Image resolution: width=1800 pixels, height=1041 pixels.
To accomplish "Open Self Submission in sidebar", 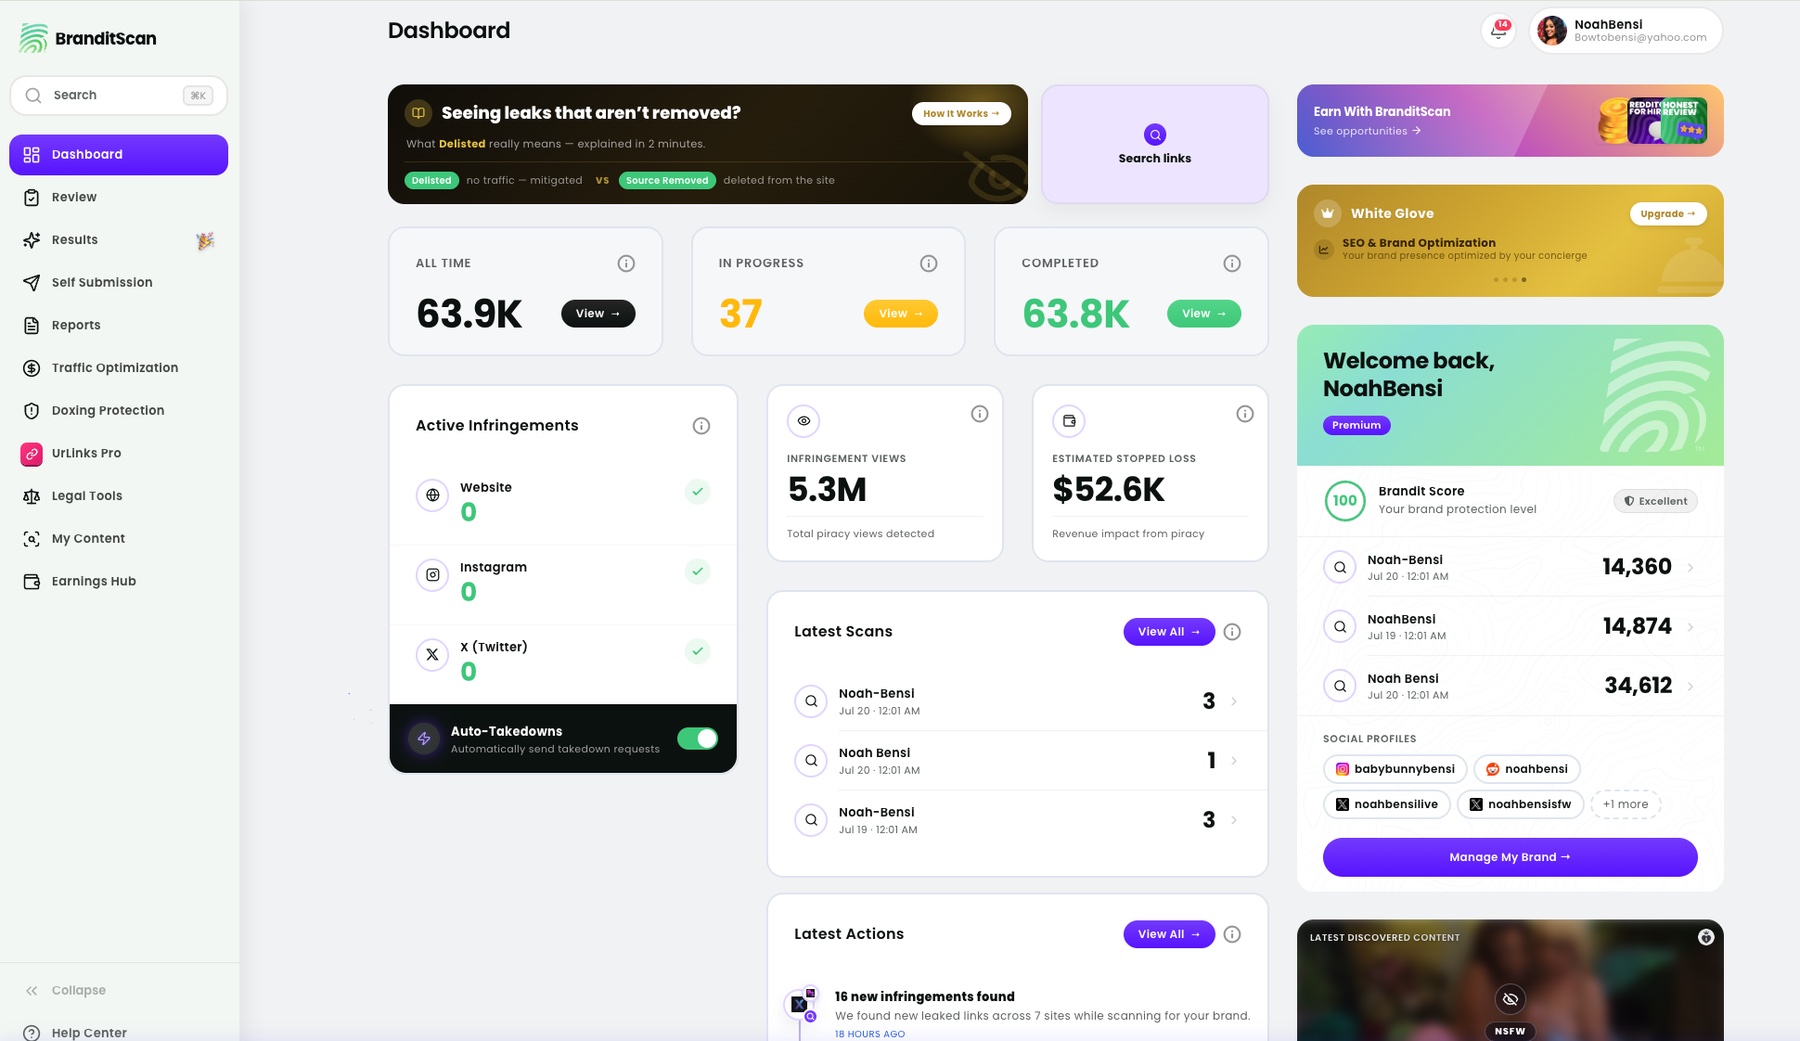I will 119,283.
